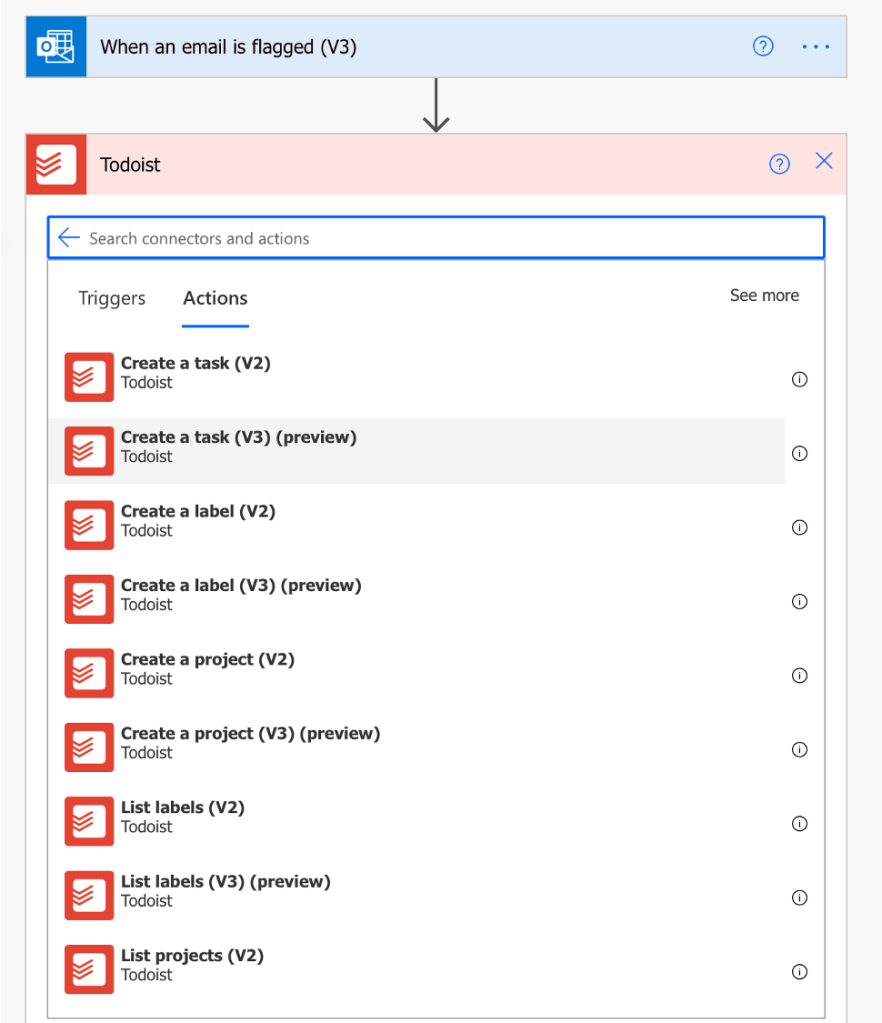The height and width of the screenshot is (1023, 882).
Task: Switch to the Triggers tab
Action: coord(111,298)
